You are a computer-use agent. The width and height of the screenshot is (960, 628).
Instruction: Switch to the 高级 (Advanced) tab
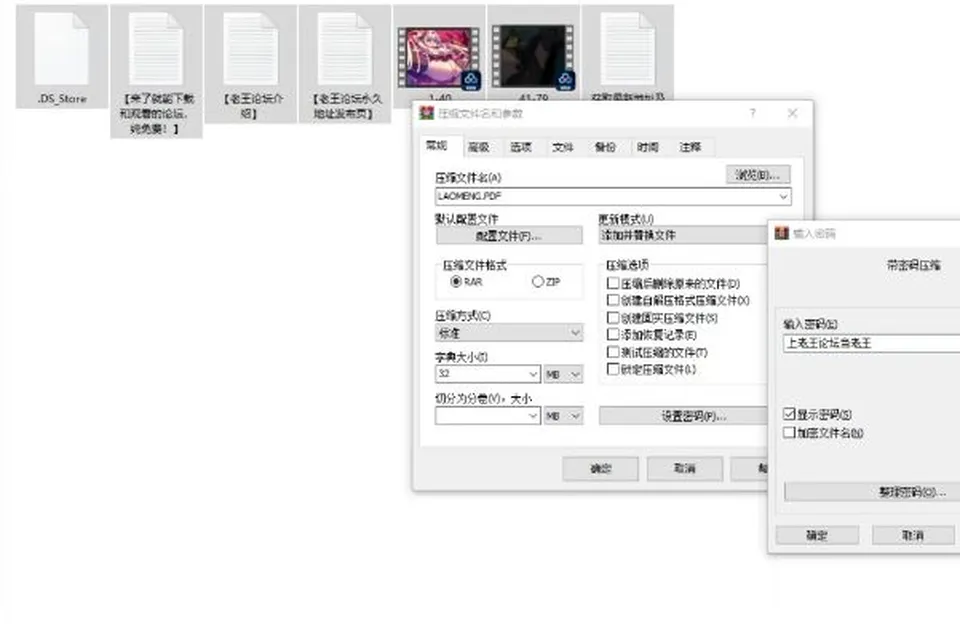point(478,147)
